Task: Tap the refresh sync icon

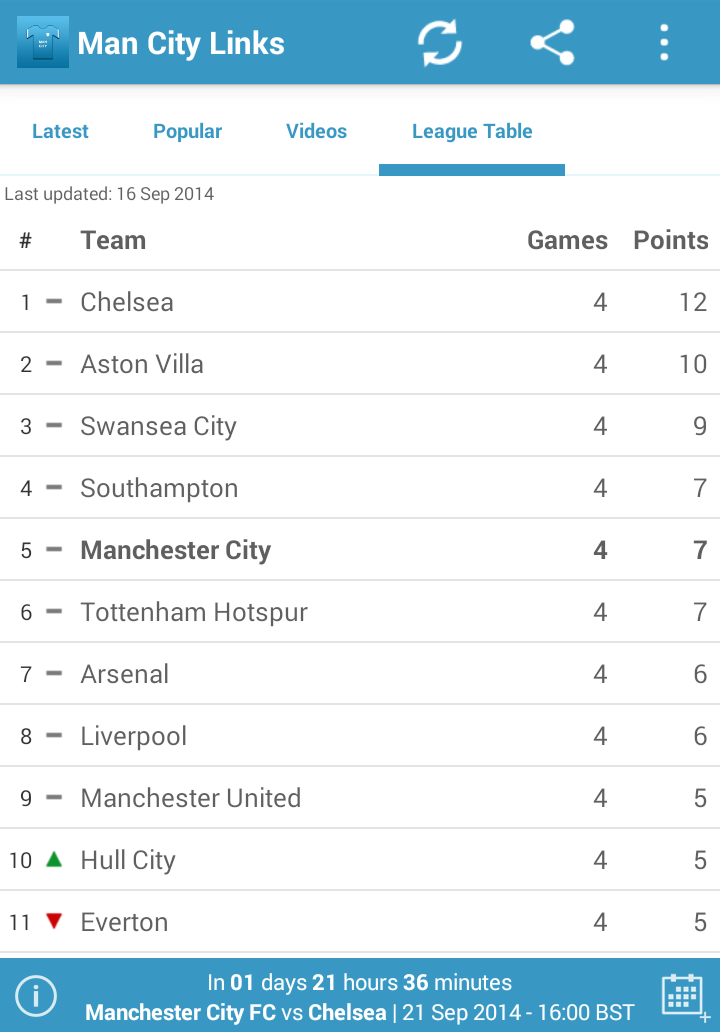Action: click(440, 43)
